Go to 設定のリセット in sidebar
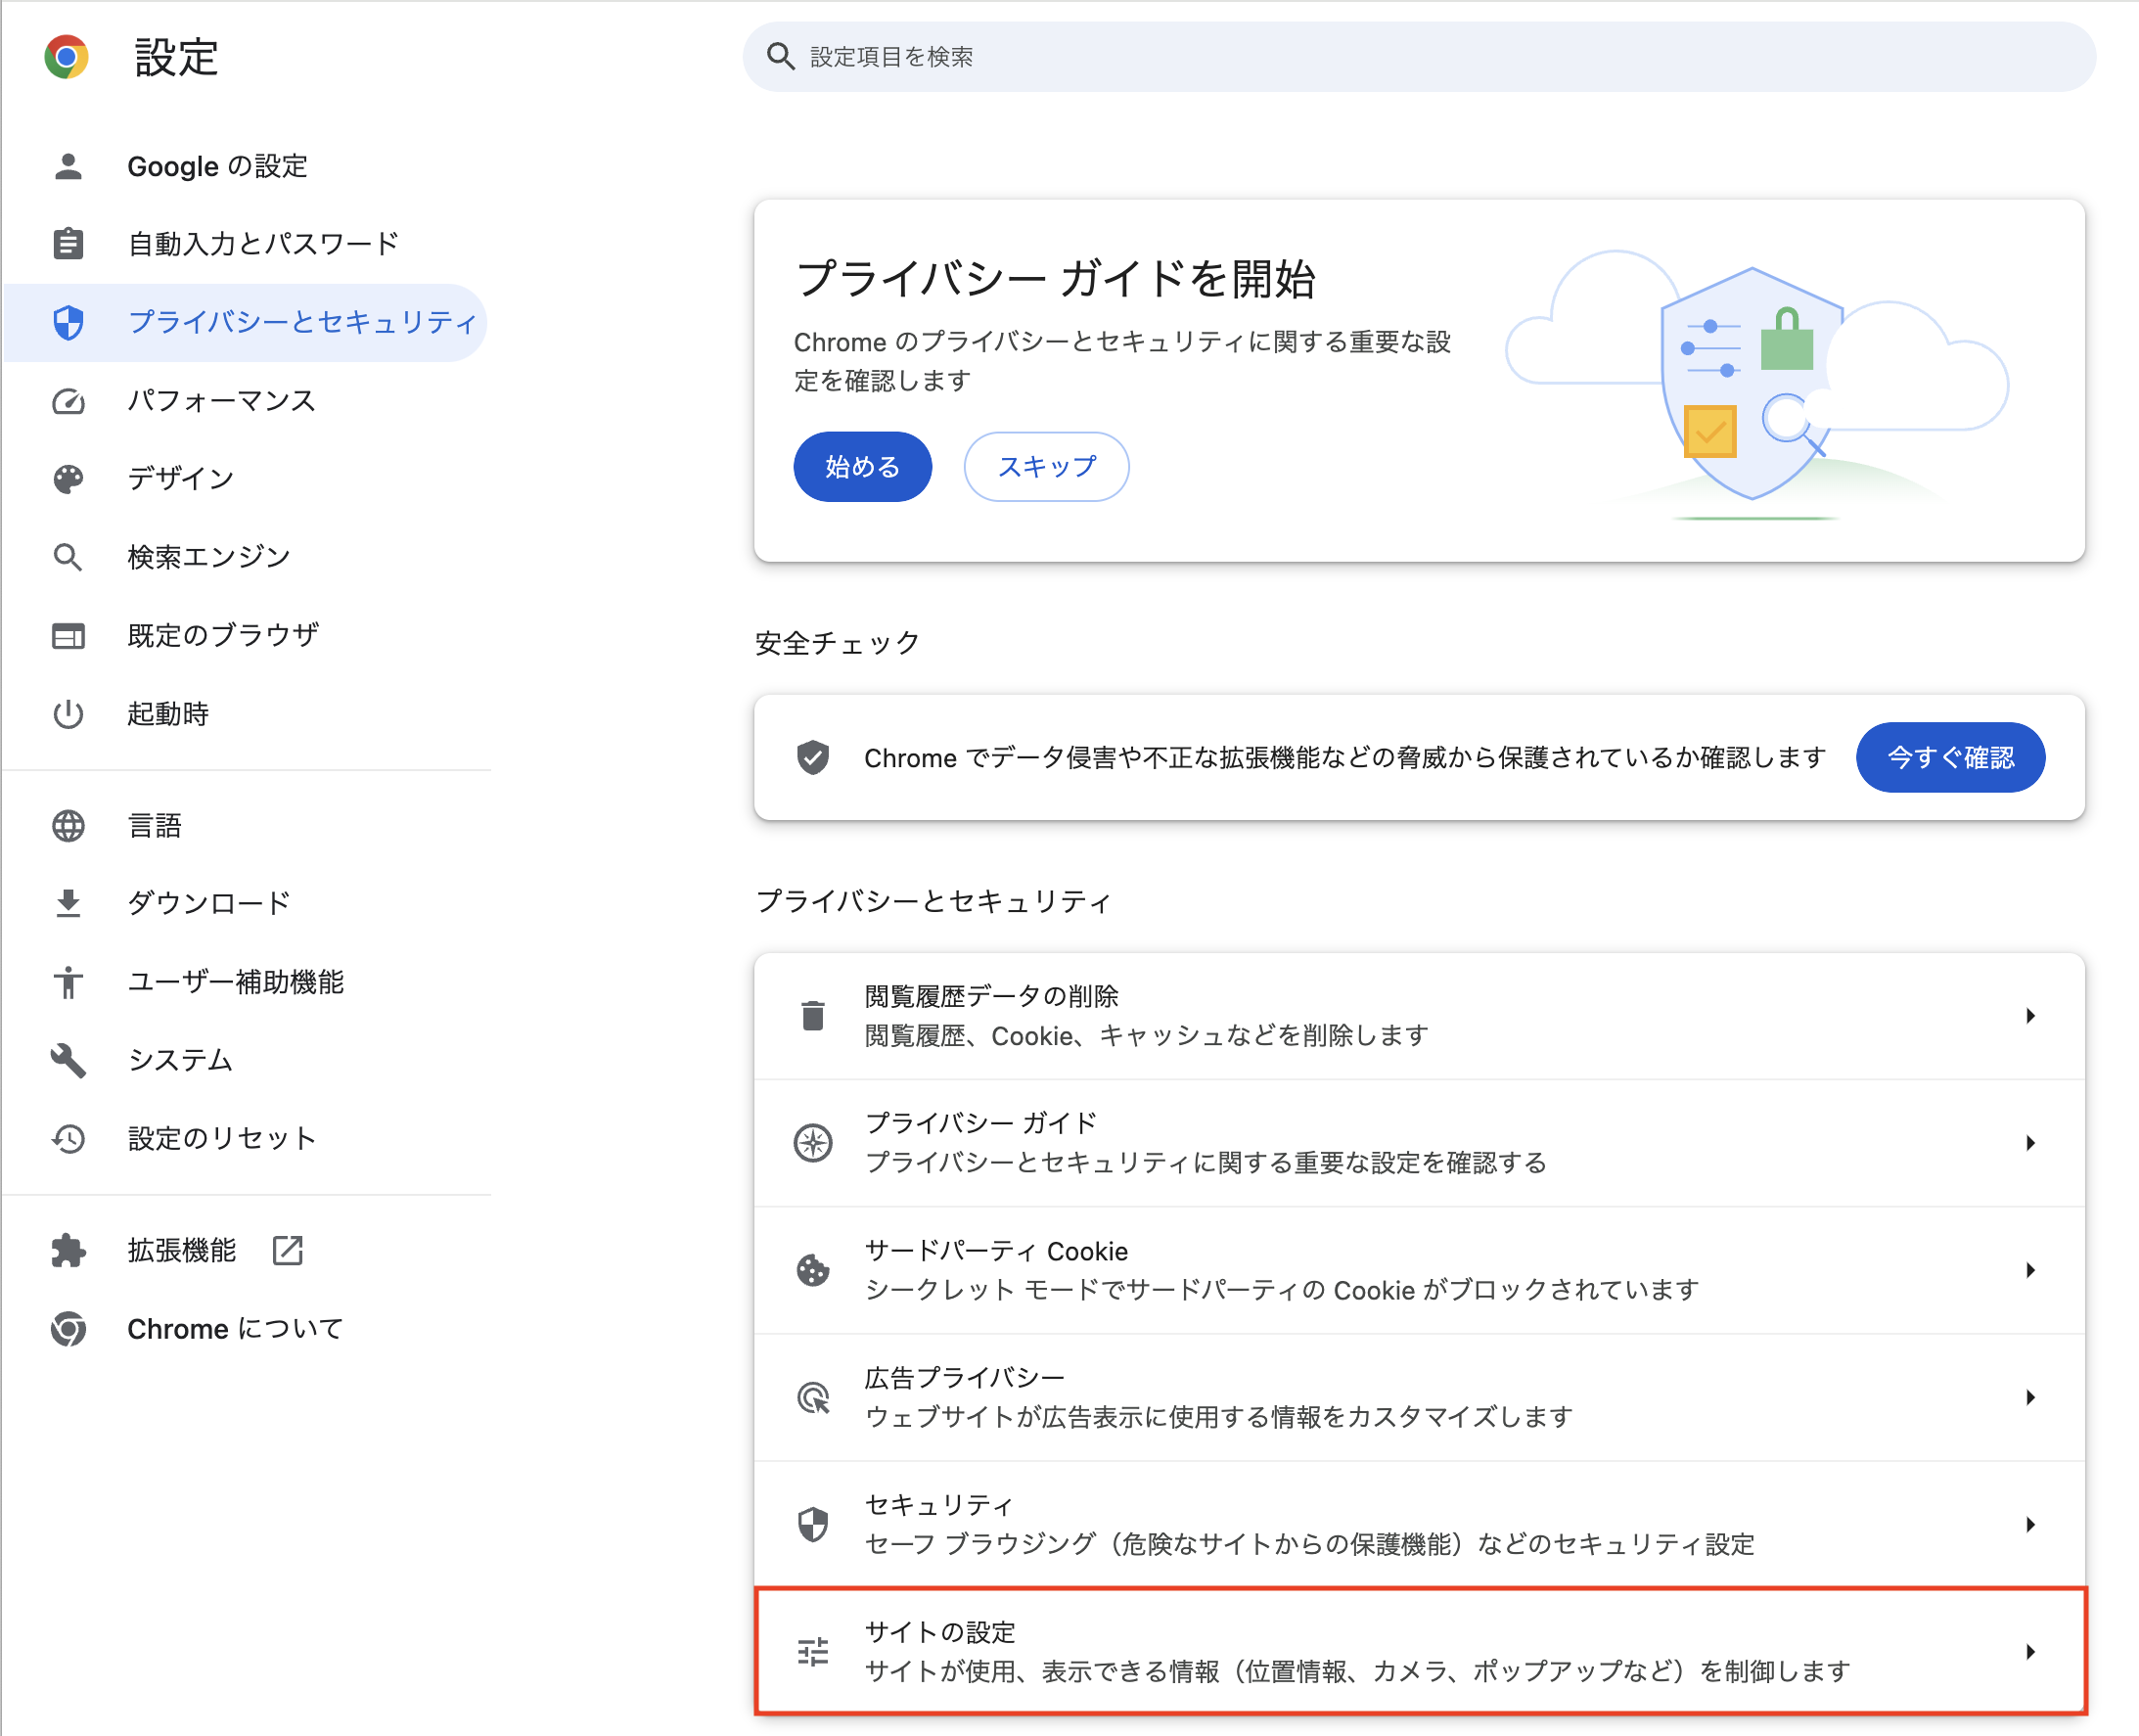2139x1736 pixels. coord(221,1138)
